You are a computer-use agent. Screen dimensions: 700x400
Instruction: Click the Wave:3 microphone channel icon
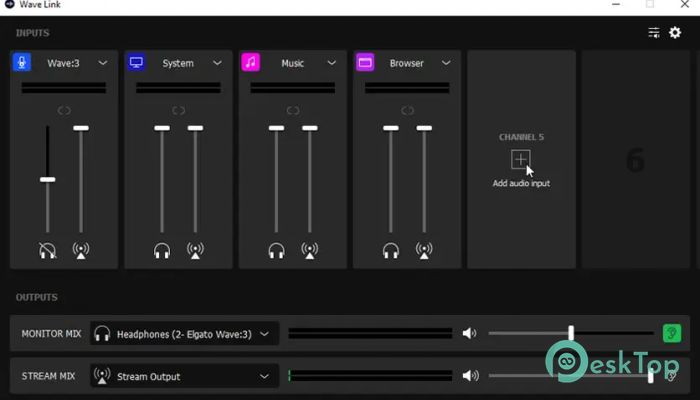click(22, 62)
